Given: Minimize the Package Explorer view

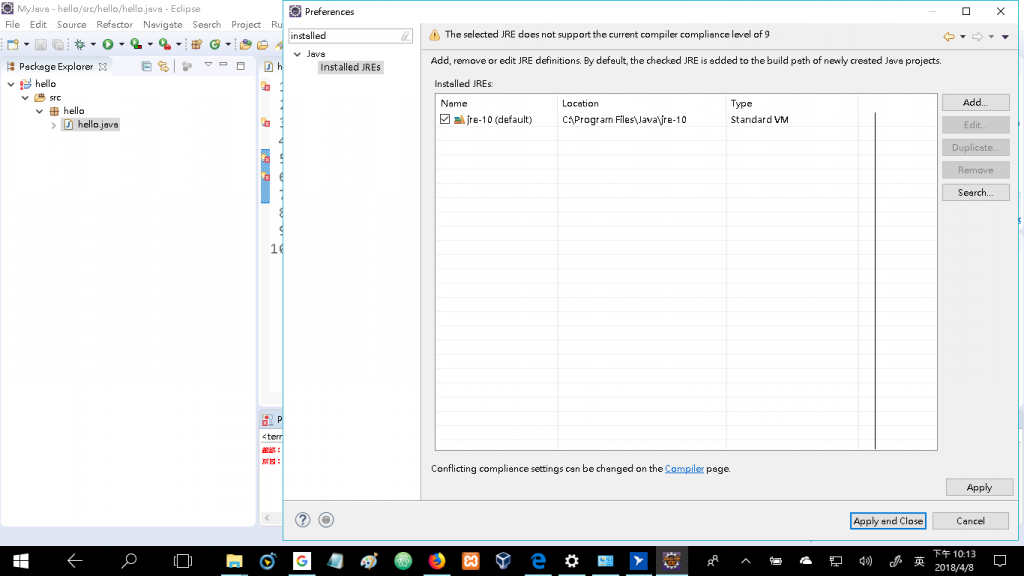Looking at the screenshot, I should 223,65.
